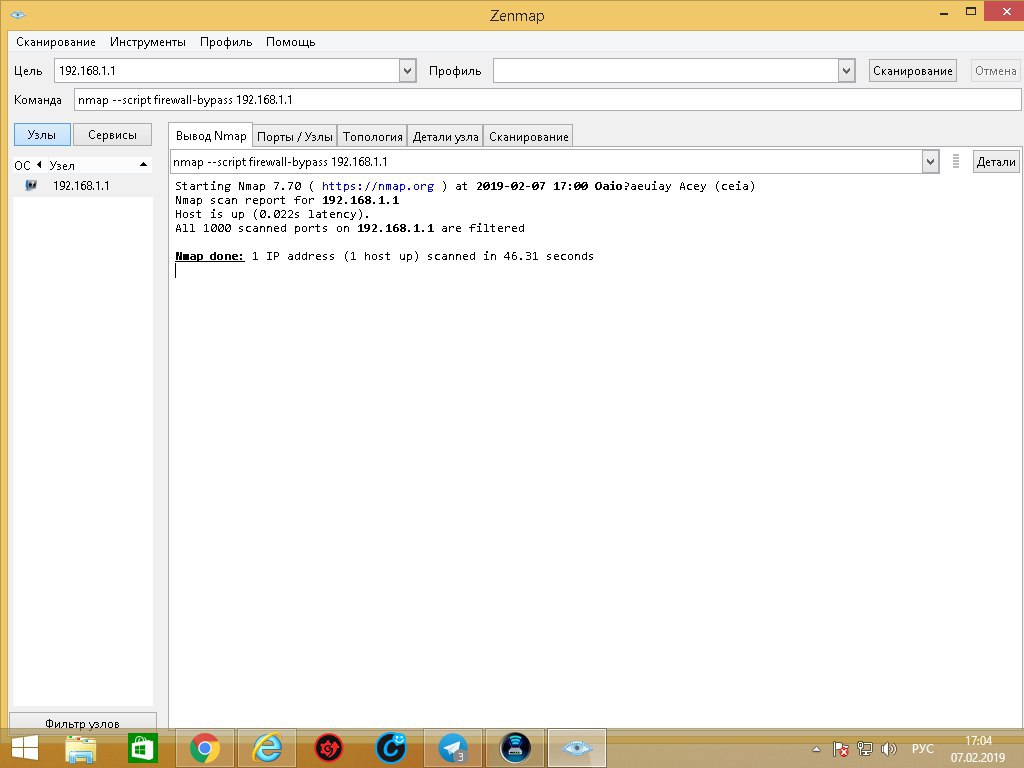Expand the Профиль dropdown arrow
This screenshot has height=768, width=1024.
click(x=846, y=71)
